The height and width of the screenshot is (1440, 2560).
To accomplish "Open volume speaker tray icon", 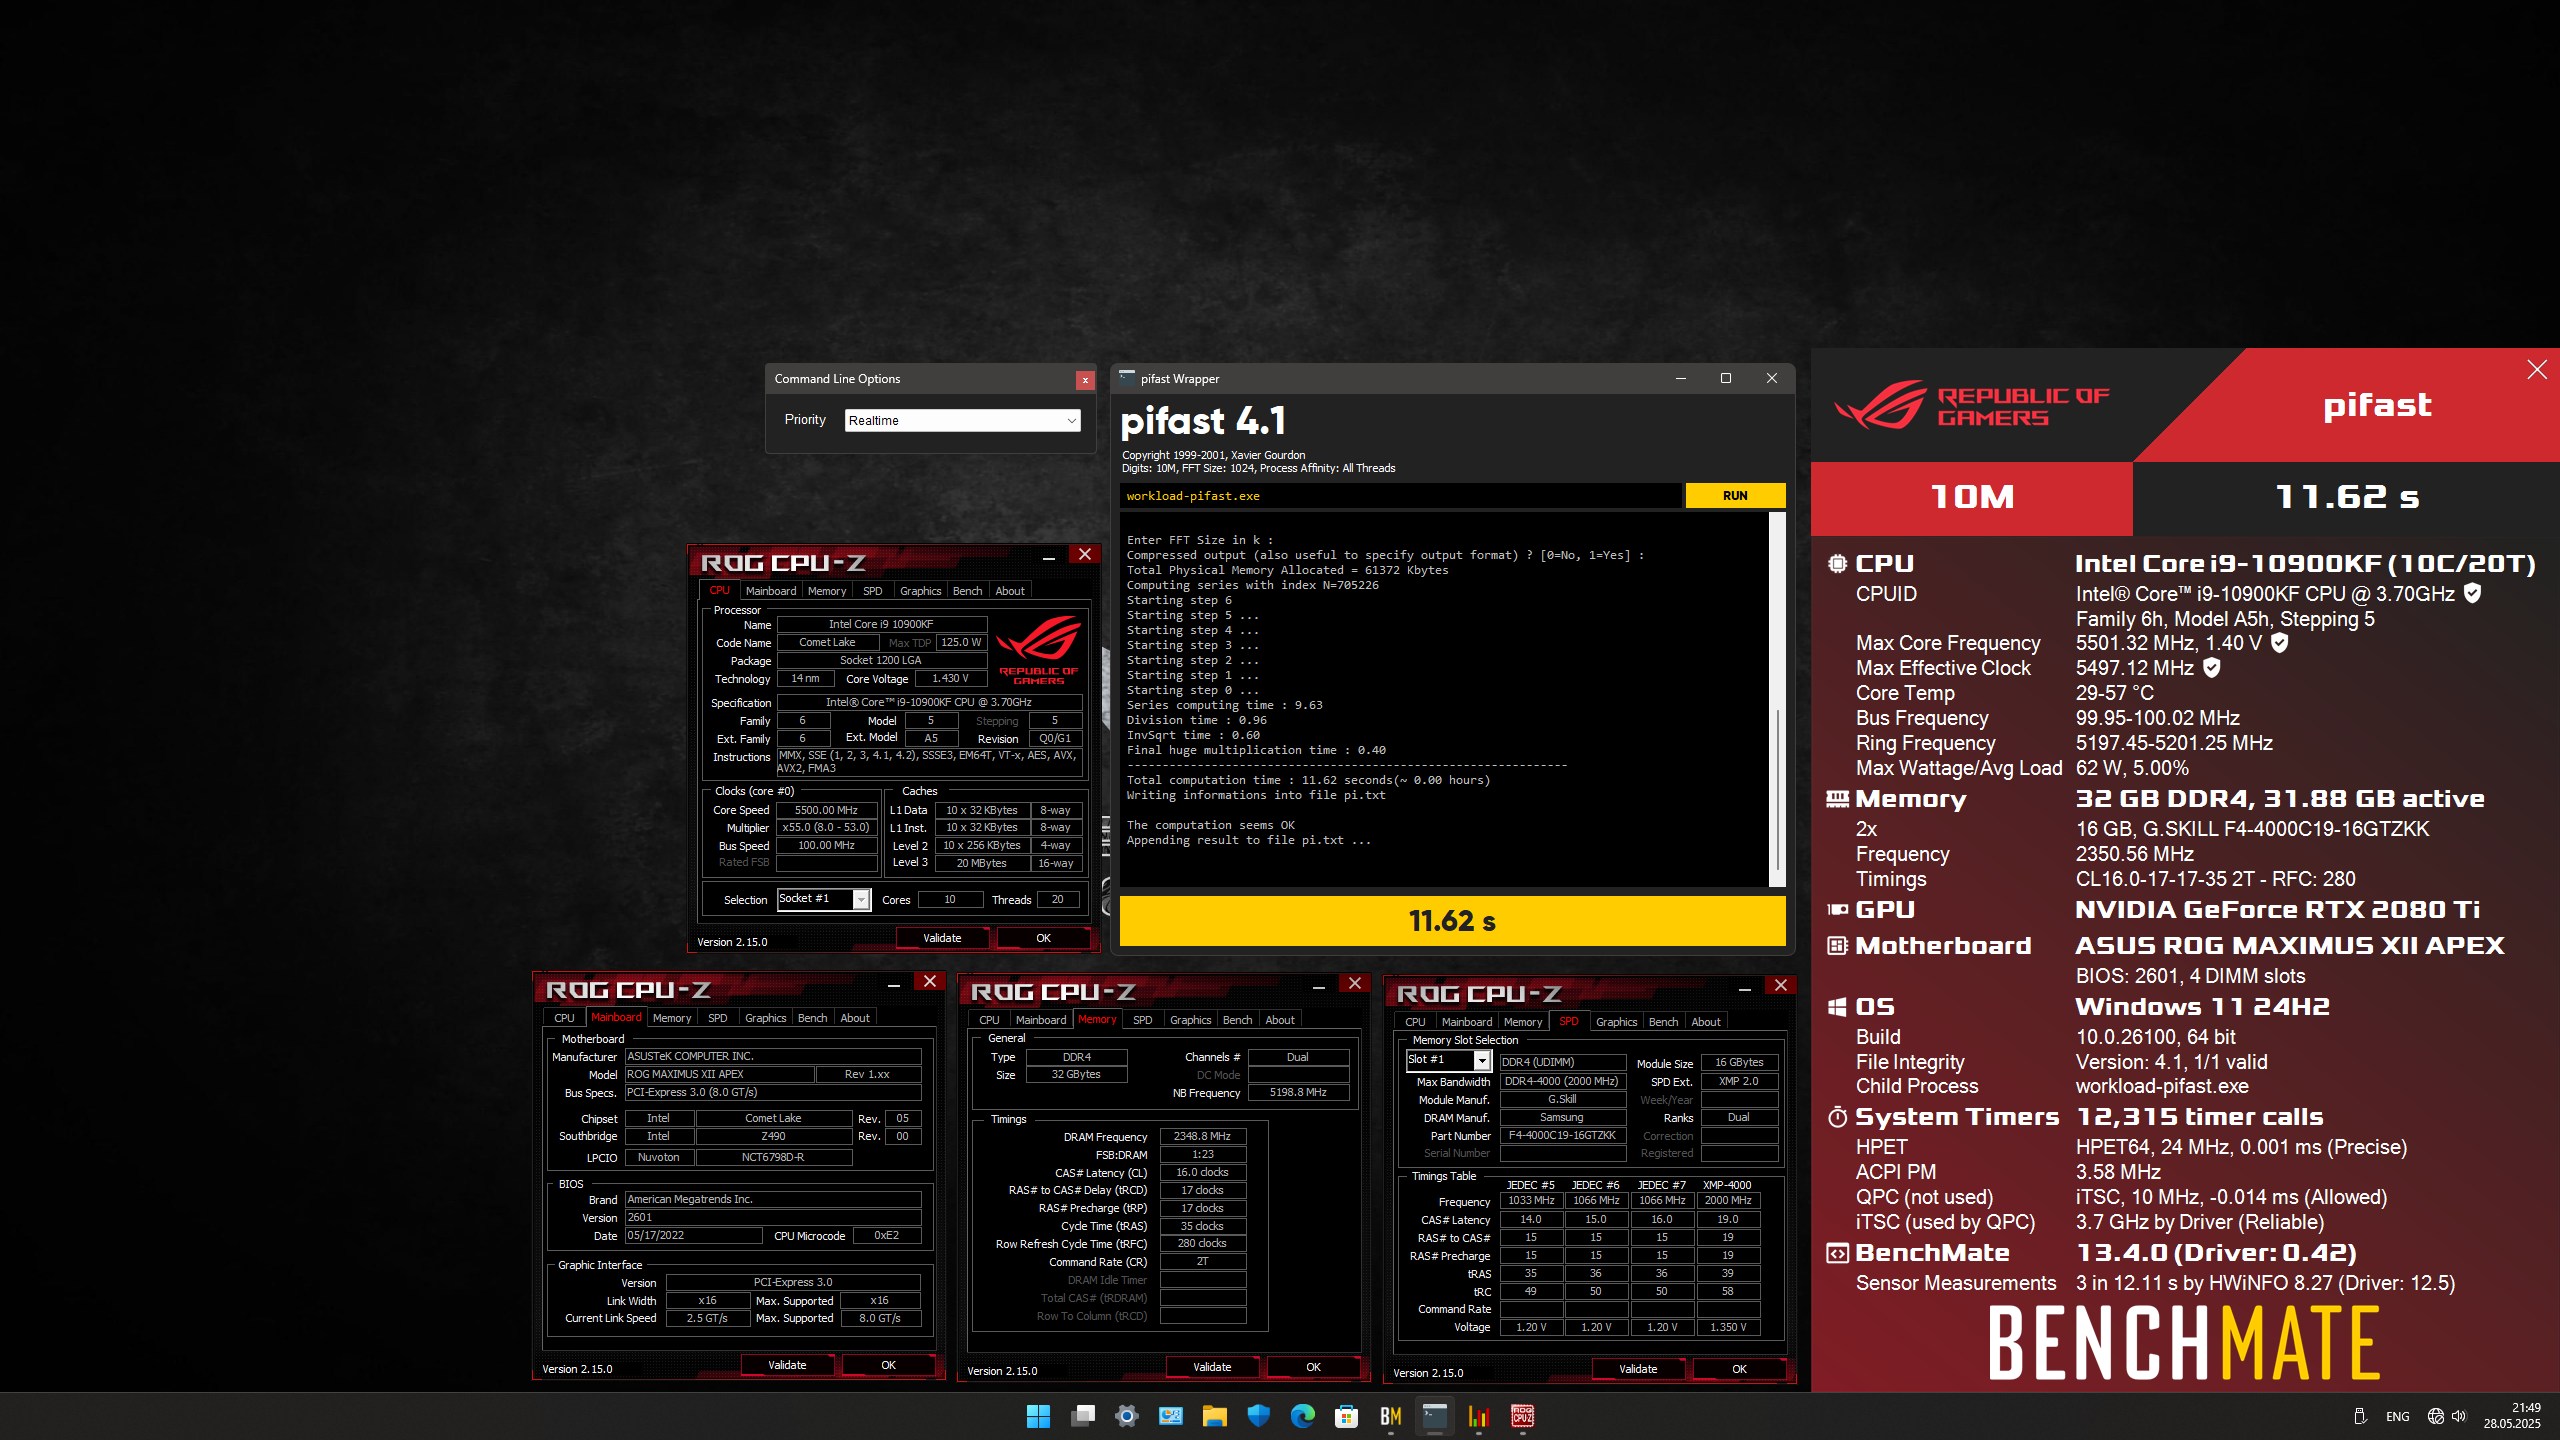I will coord(2460,1416).
